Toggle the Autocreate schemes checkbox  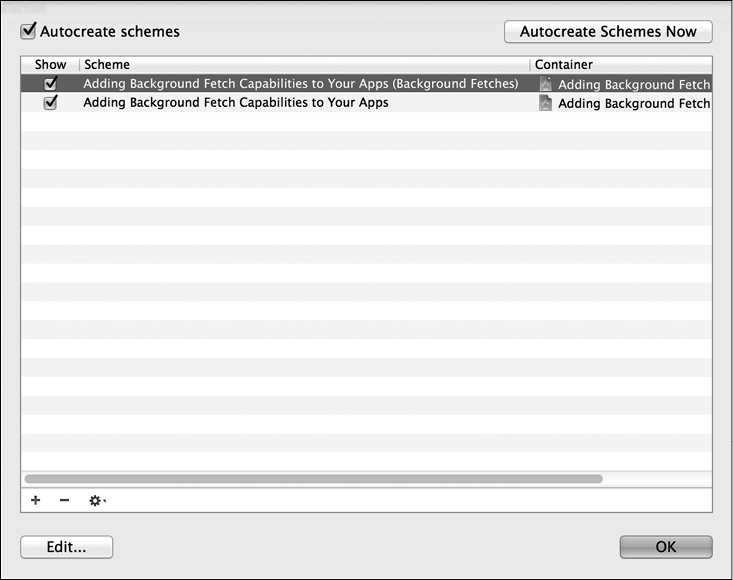pos(28,31)
